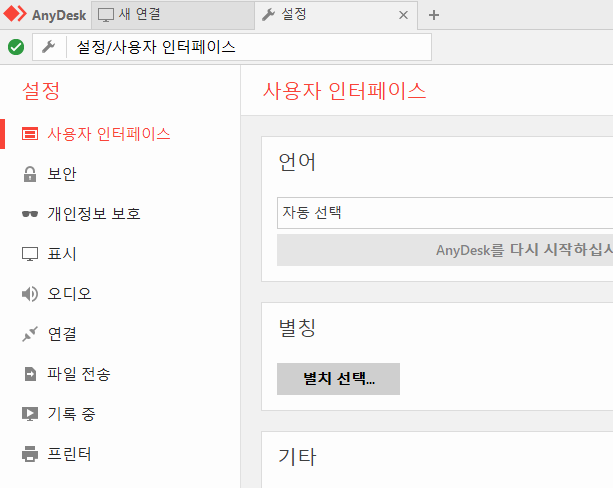The height and width of the screenshot is (488, 613).
Task: Open 연결 settings section
Action: [x=120, y=334]
